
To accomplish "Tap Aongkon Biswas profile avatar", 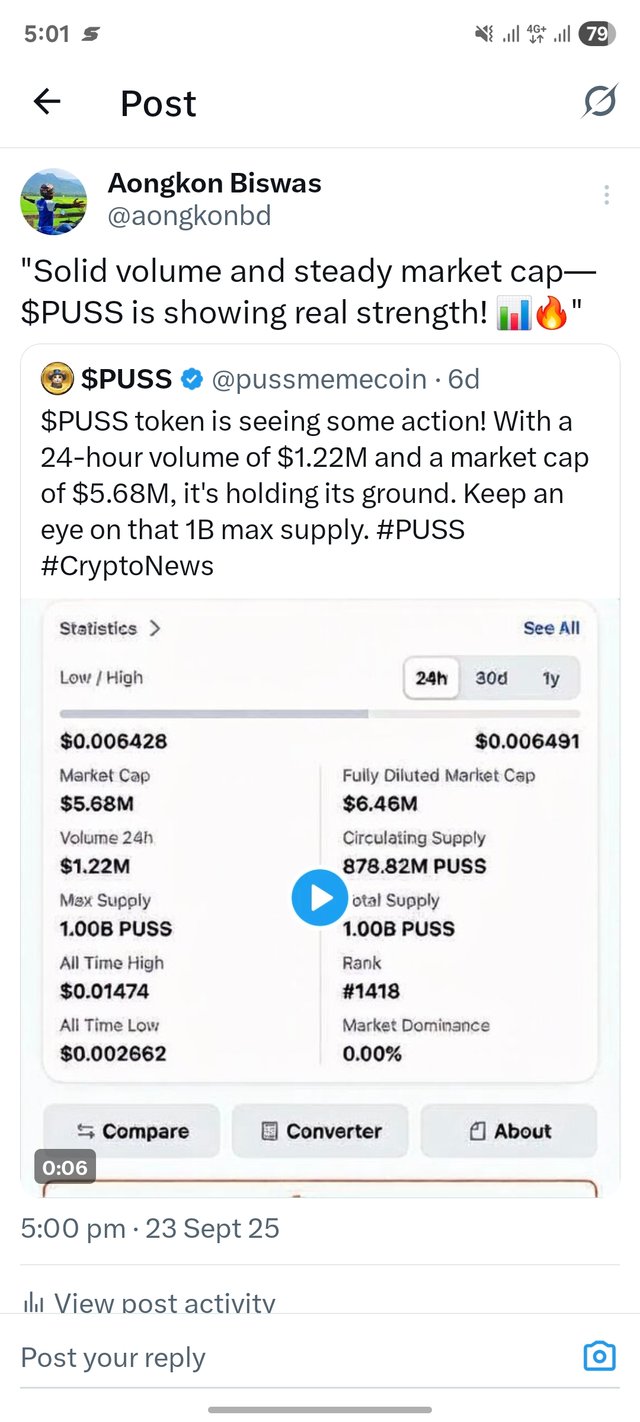I will (54, 201).
